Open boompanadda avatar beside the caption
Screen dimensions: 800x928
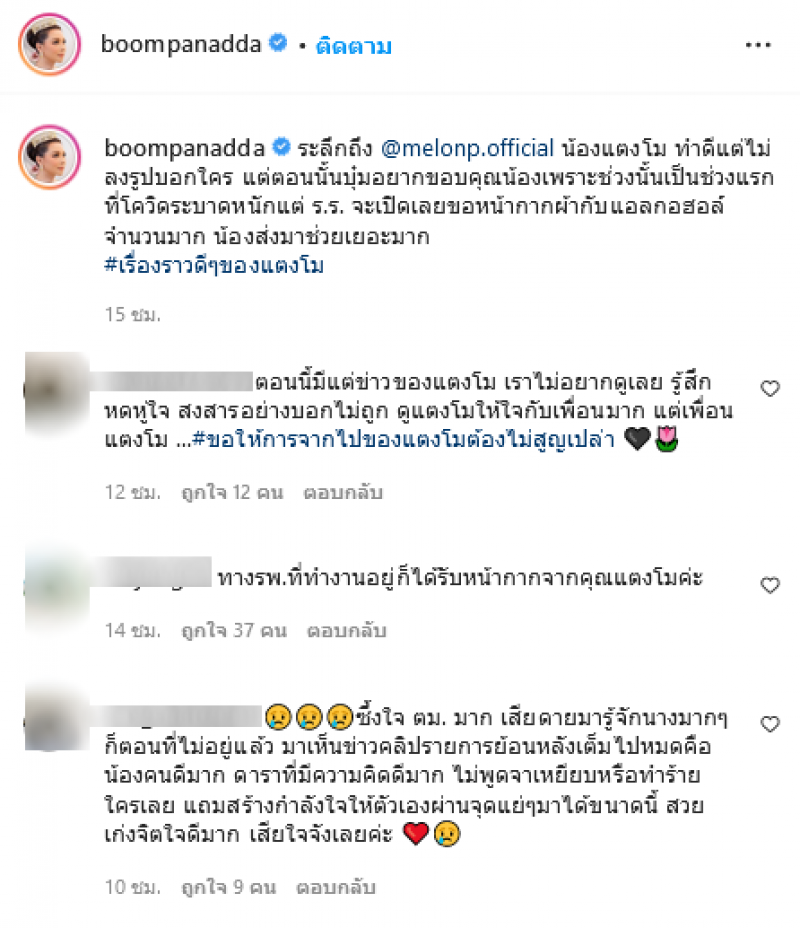point(50,157)
